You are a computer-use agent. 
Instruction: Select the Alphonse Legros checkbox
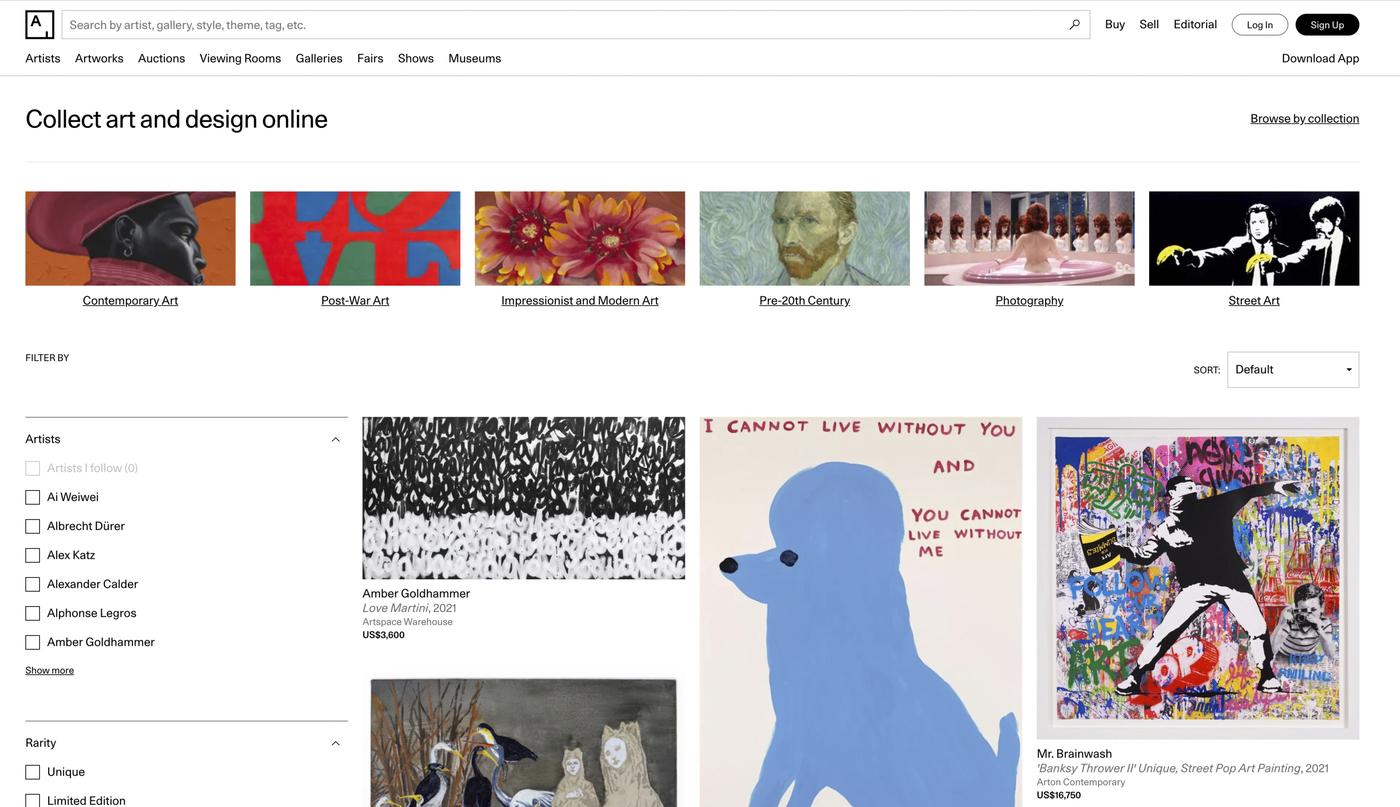coord(32,613)
